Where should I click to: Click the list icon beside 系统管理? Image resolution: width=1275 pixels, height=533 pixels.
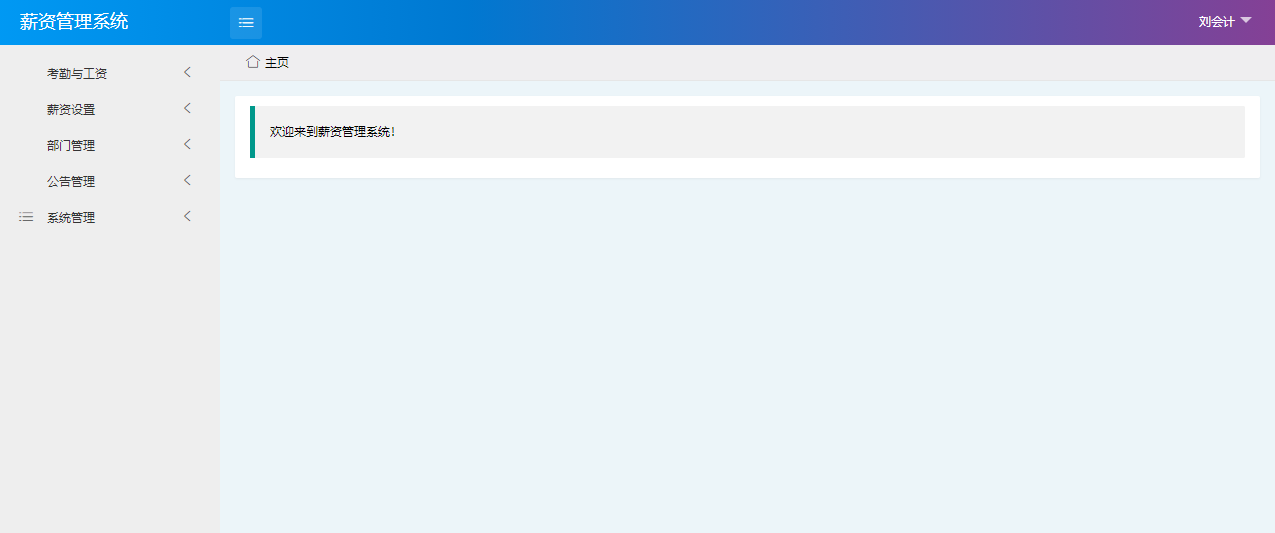[26, 217]
